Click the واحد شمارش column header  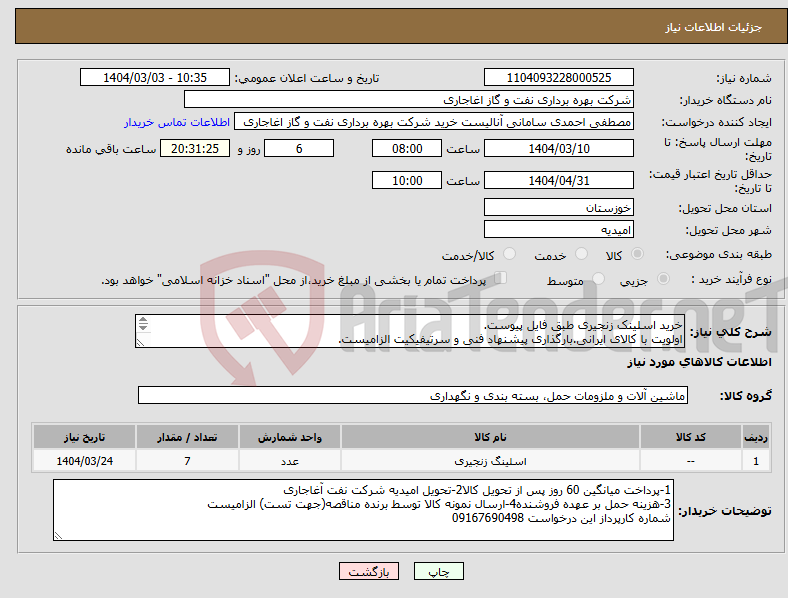tap(290, 437)
